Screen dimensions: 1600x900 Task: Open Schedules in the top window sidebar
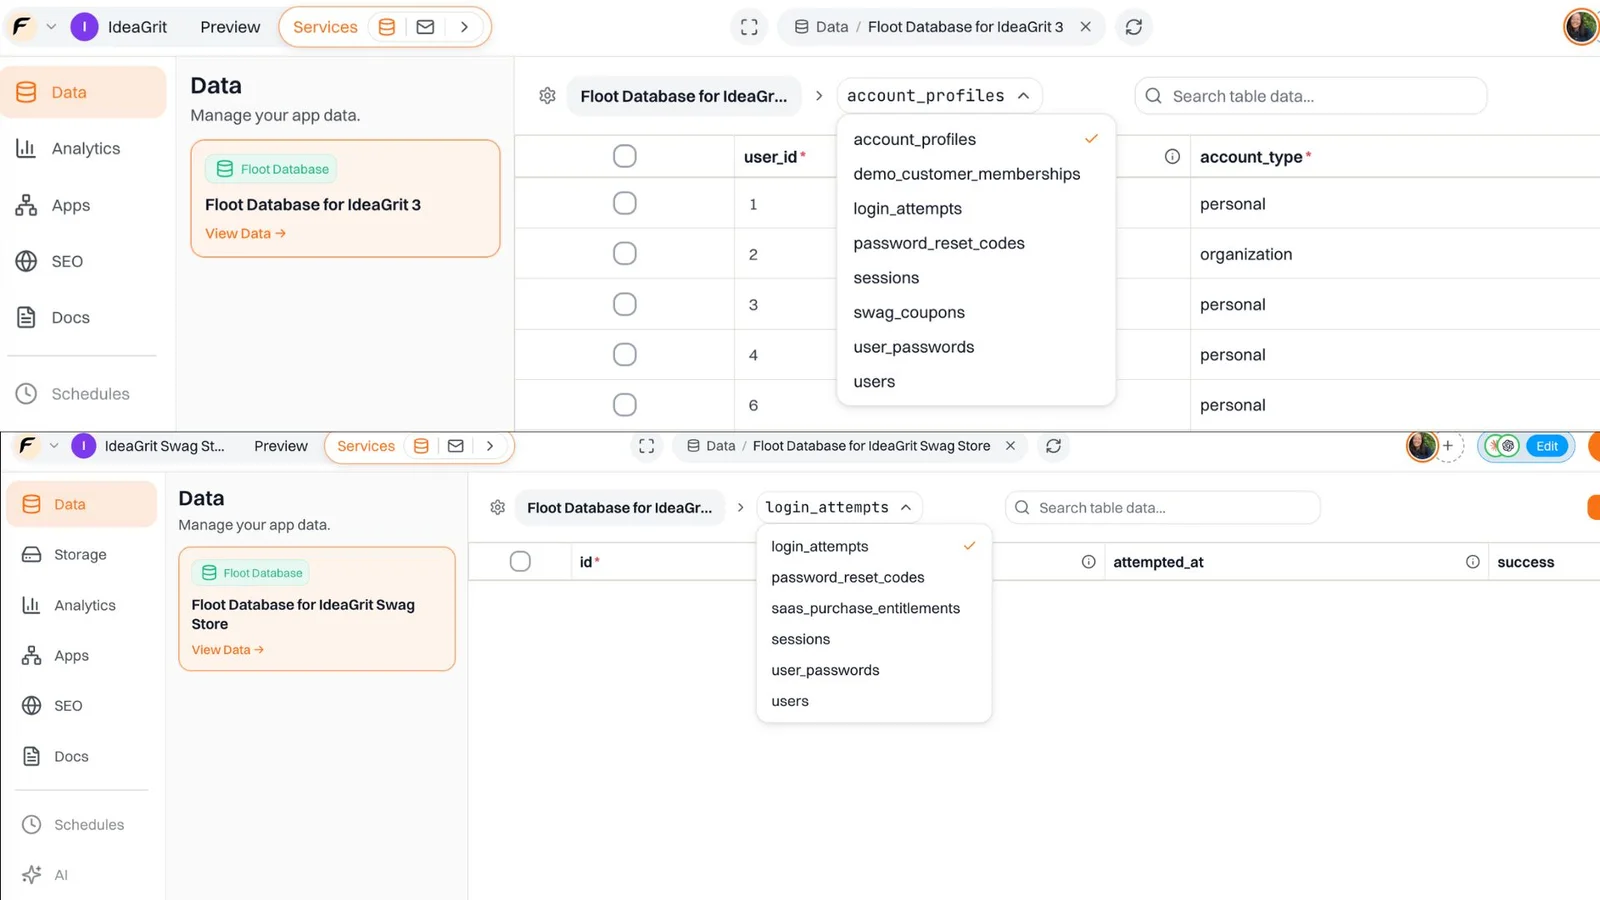[x=90, y=394]
